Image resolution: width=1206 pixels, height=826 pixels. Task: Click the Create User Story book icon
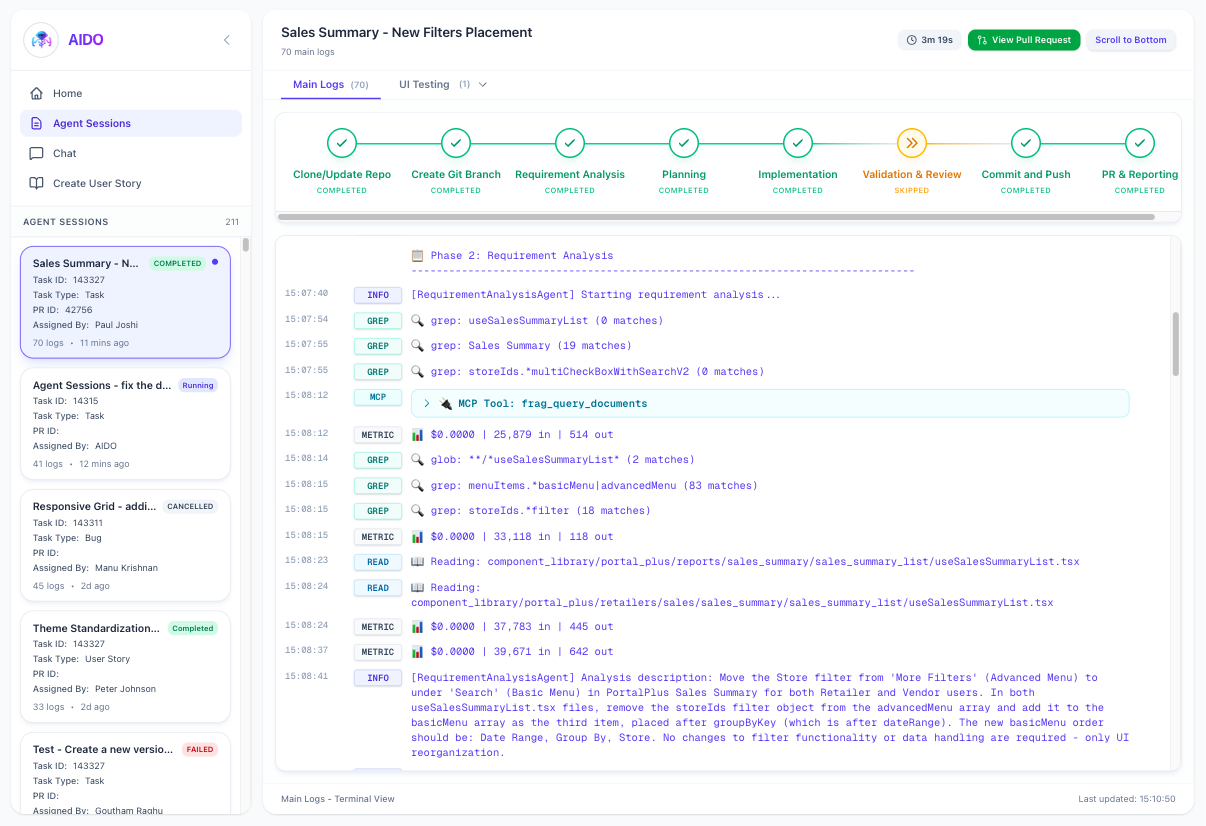pyautogui.click(x=37, y=183)
